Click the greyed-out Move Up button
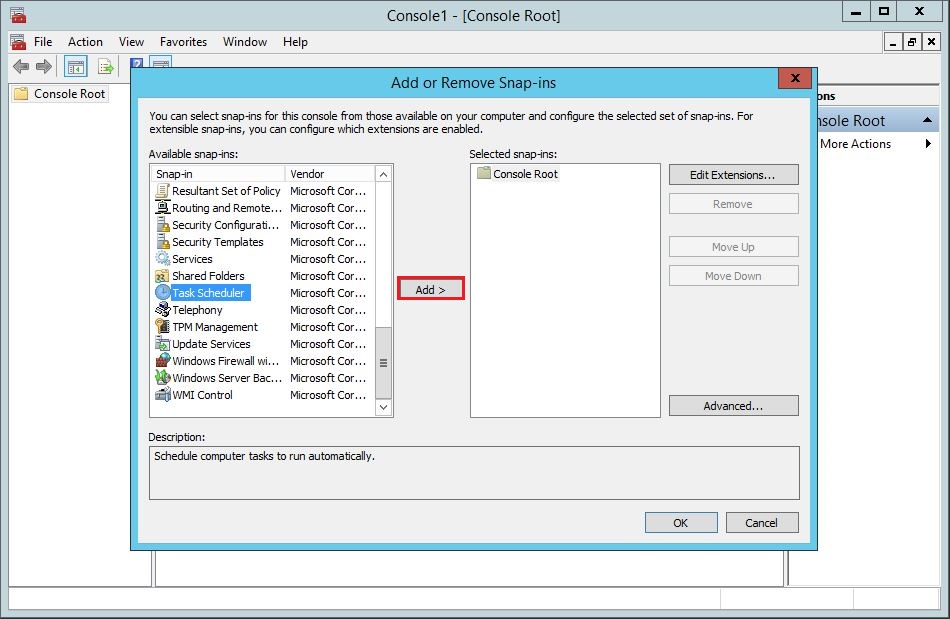The width and height of the screenshot is (950, 619). pyautogui.click(x=734, y=247)
